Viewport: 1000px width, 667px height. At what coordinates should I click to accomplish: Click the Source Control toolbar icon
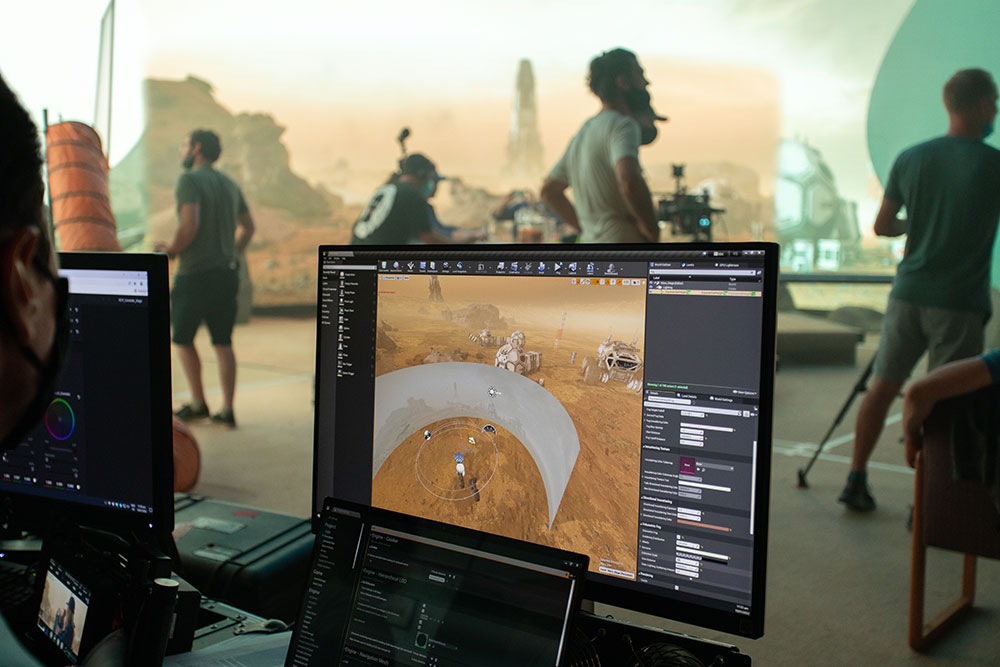click(397, 266)
